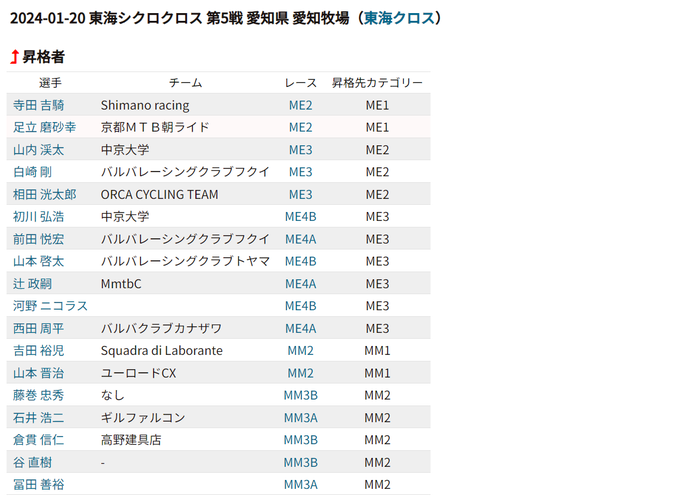
Task: Open ME4A race link in 前田 悦宏 row
Action: point(301,239)
